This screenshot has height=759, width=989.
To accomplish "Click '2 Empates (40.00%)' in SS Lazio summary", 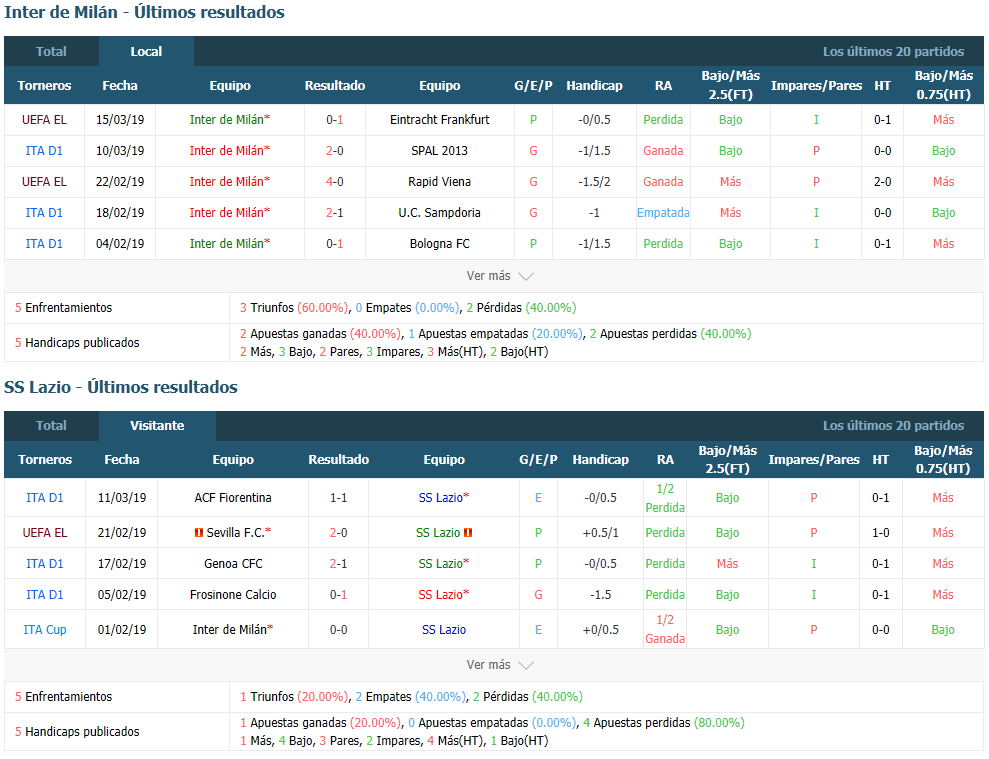I will tap(411, 697).
